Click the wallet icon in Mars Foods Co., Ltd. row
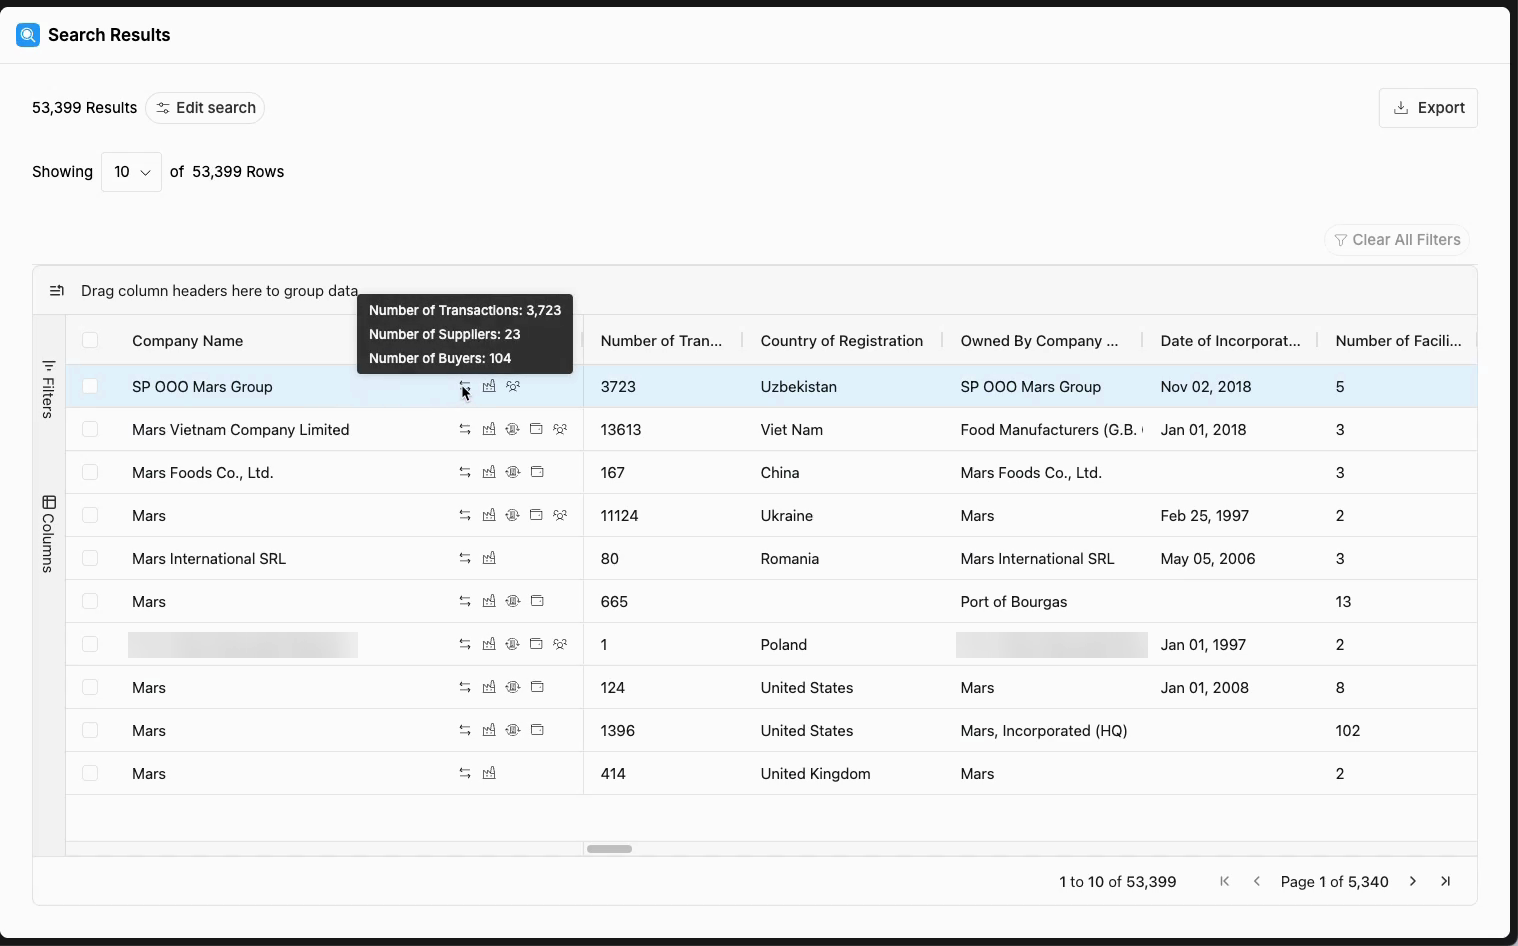The image size is (1518, 946). tap(537, 472)
